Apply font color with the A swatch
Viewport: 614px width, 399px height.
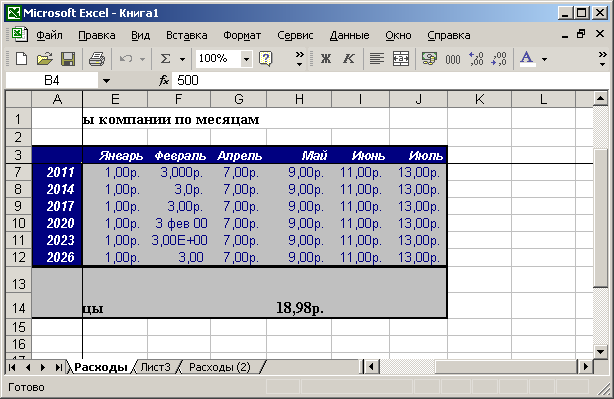(x=527, y=59)
